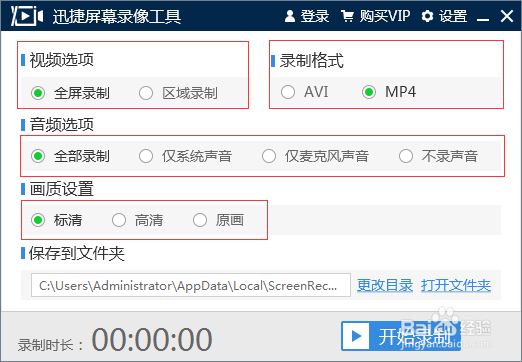Select 全屏录制 full screen recording
The height and width of the screenshot is (362, 522).
(x=70, y=93)
